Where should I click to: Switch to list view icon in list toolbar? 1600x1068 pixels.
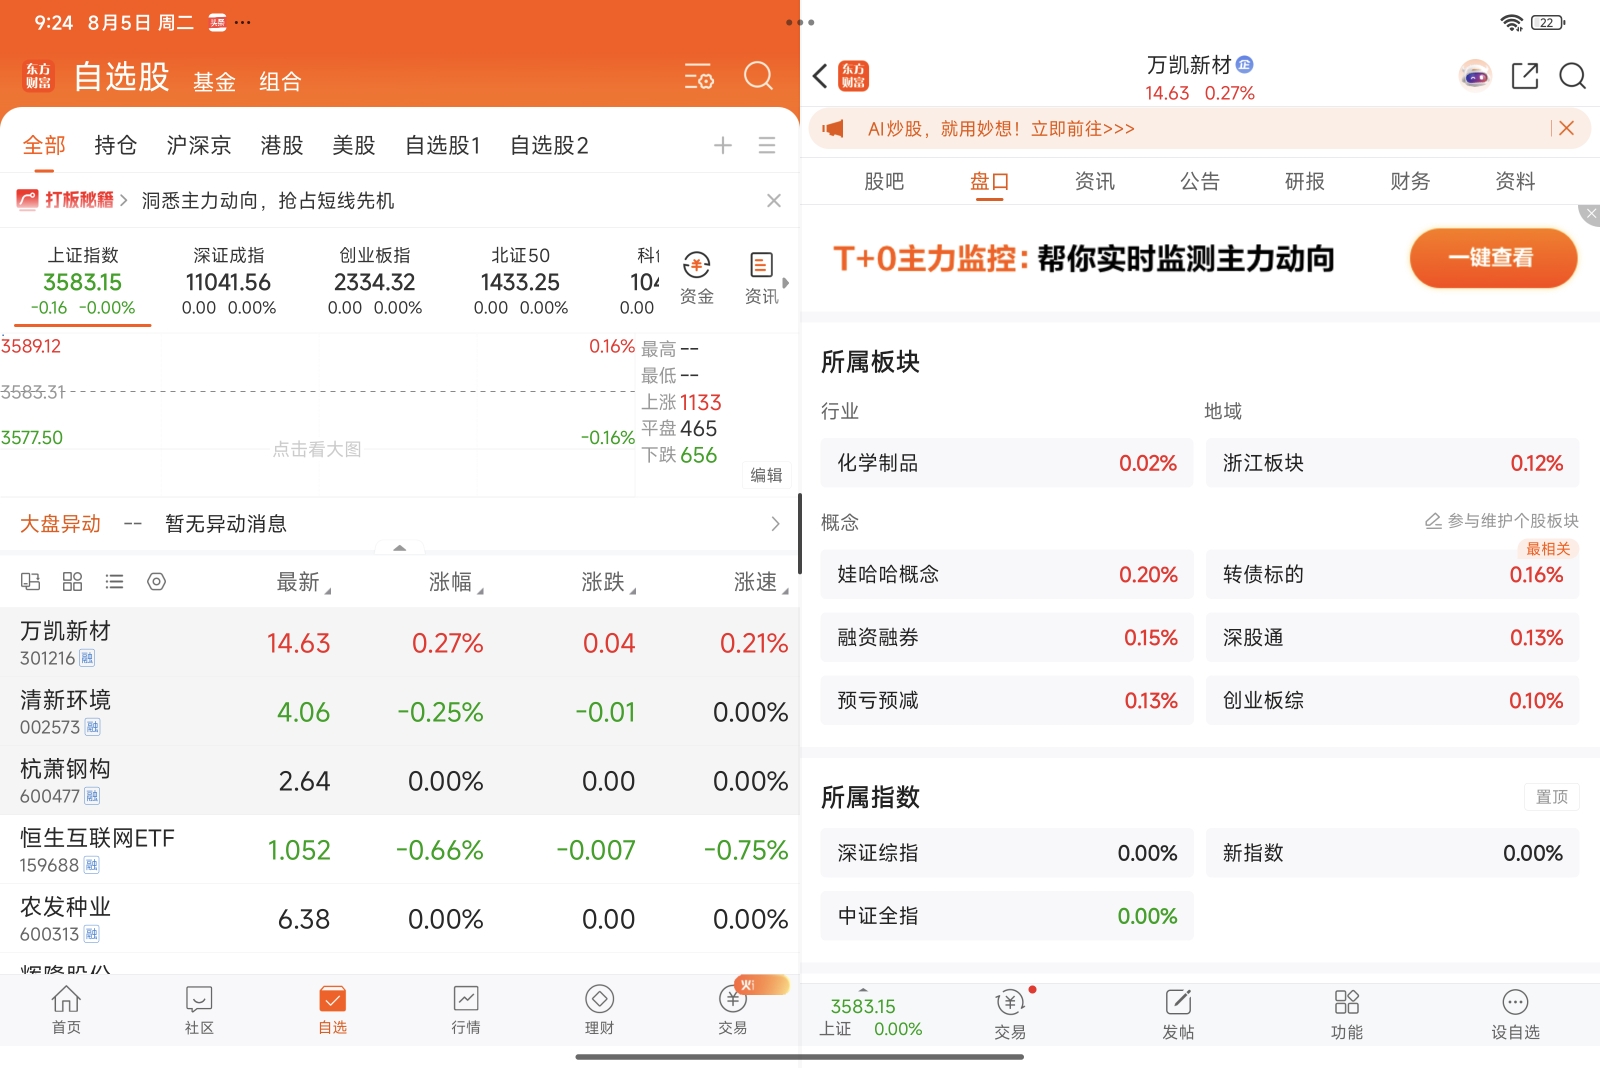[x=115, y=582]
